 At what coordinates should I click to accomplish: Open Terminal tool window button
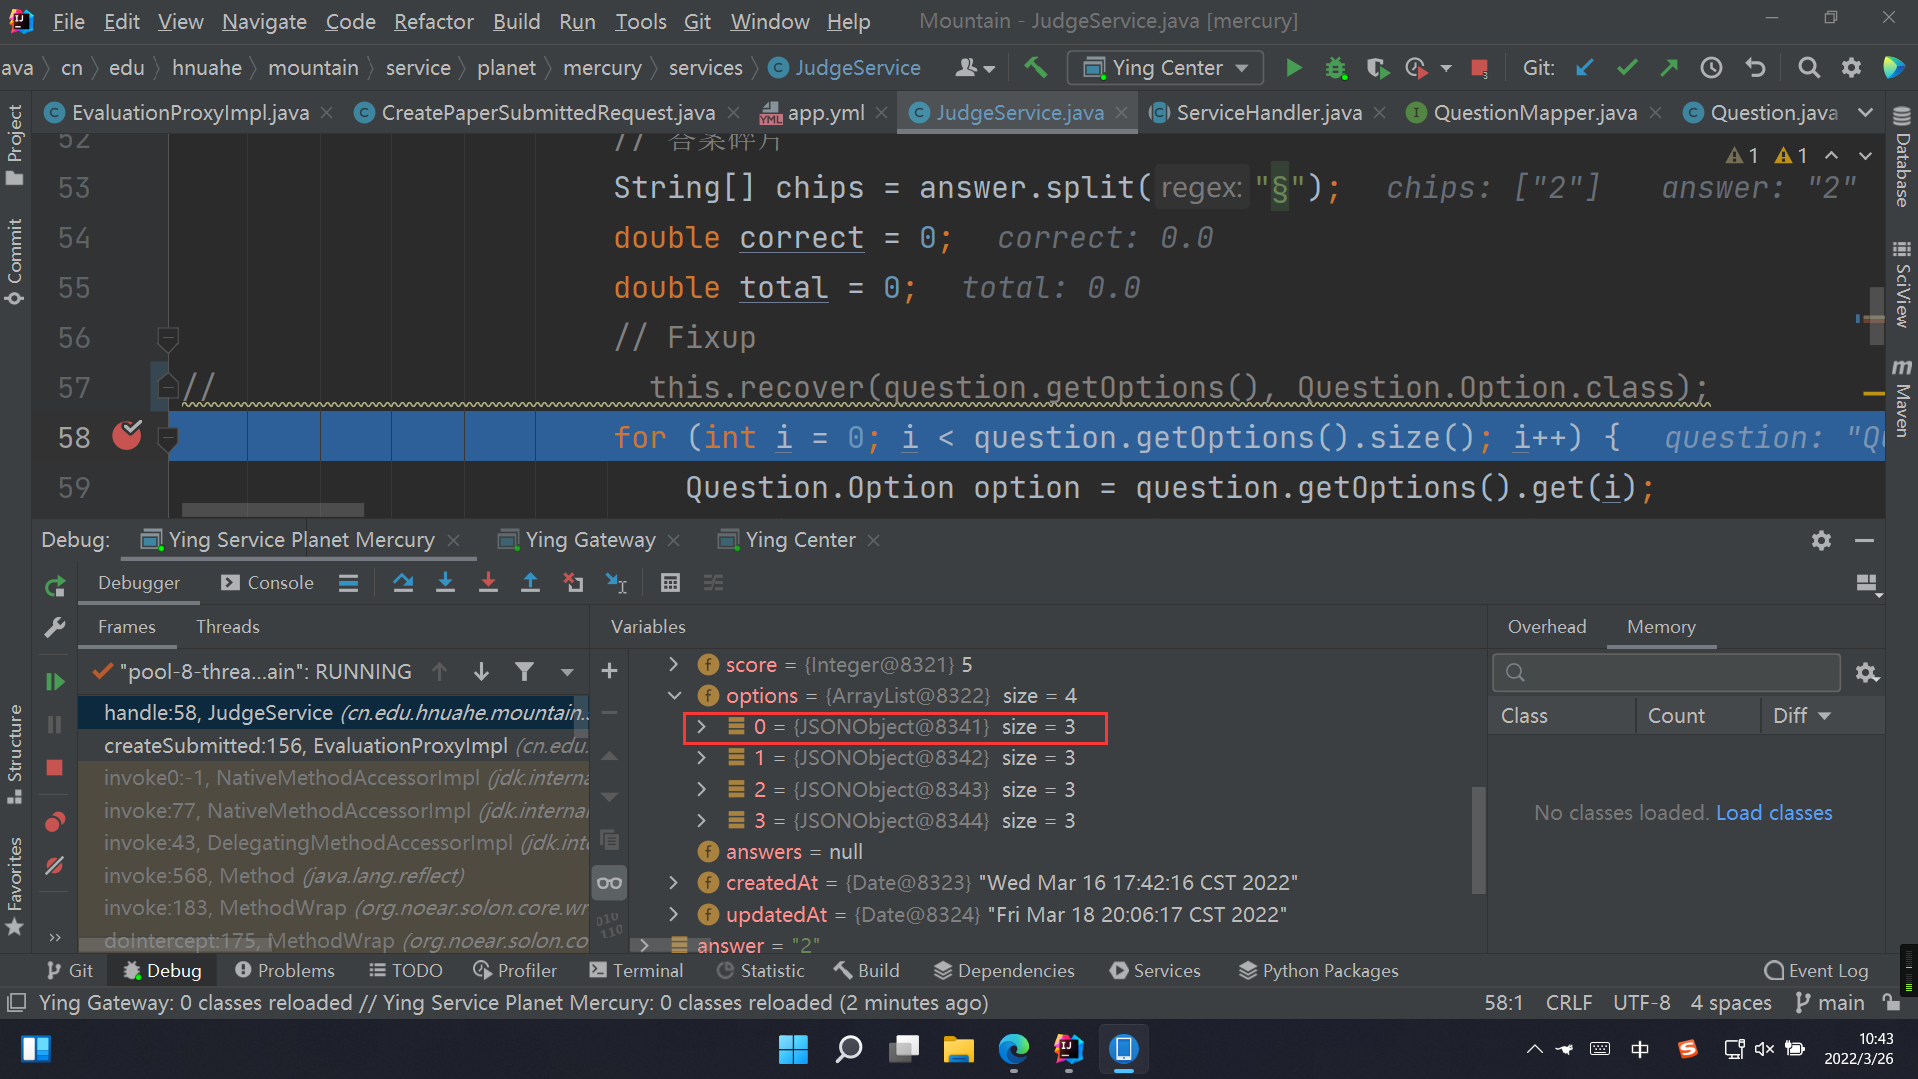point(636,971)
